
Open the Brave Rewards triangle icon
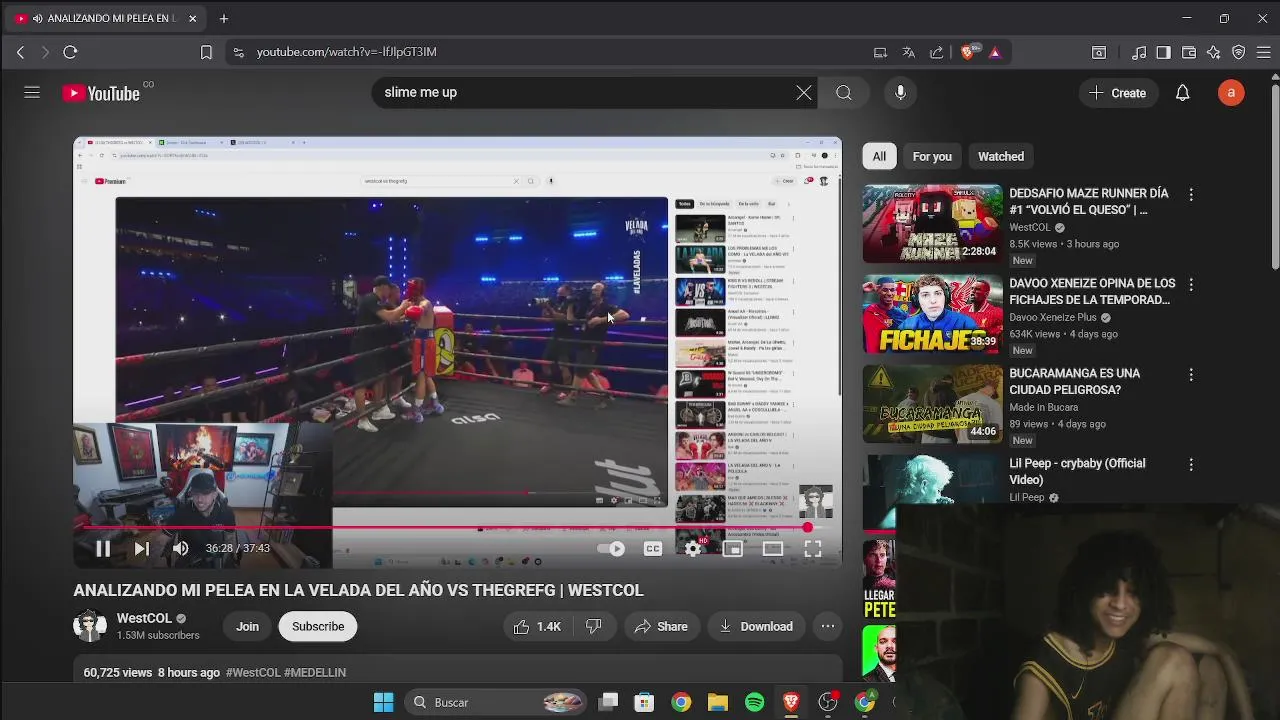995,52
